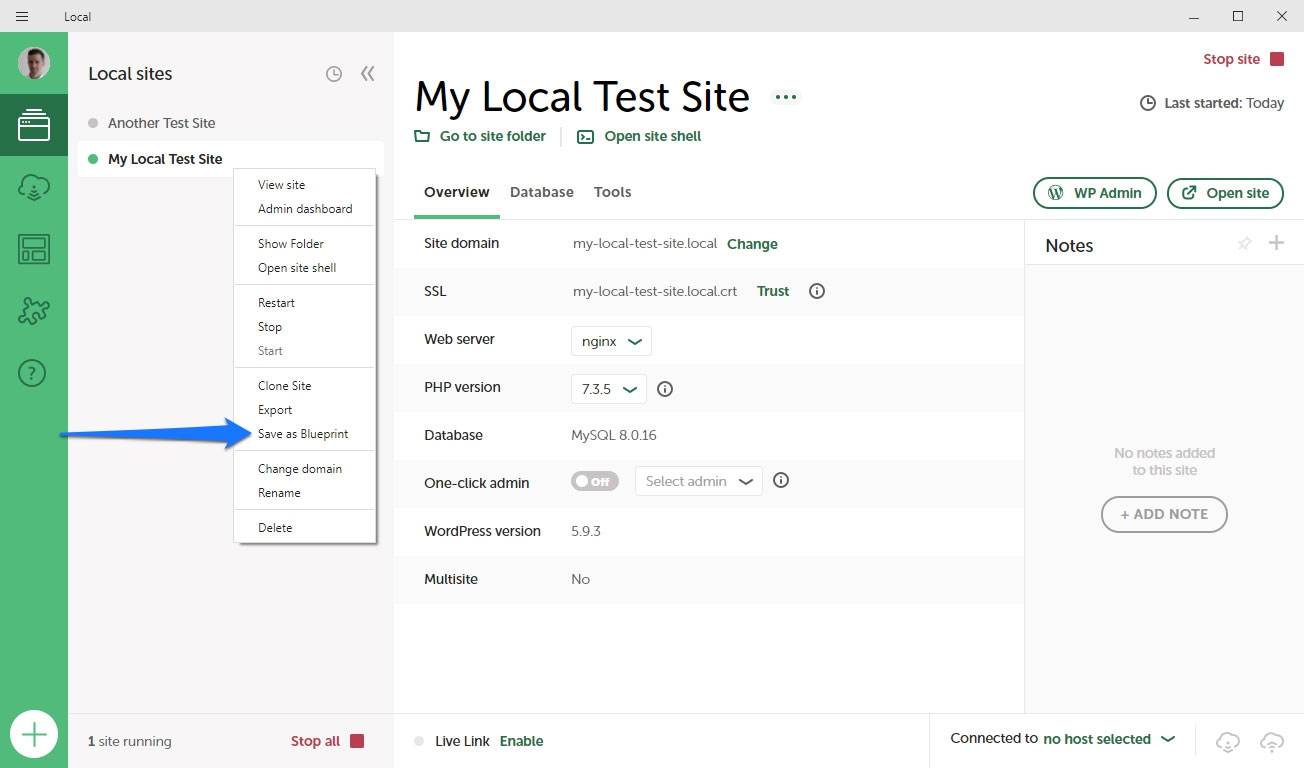Pin the notes panel

click(x=1244, y=243)
